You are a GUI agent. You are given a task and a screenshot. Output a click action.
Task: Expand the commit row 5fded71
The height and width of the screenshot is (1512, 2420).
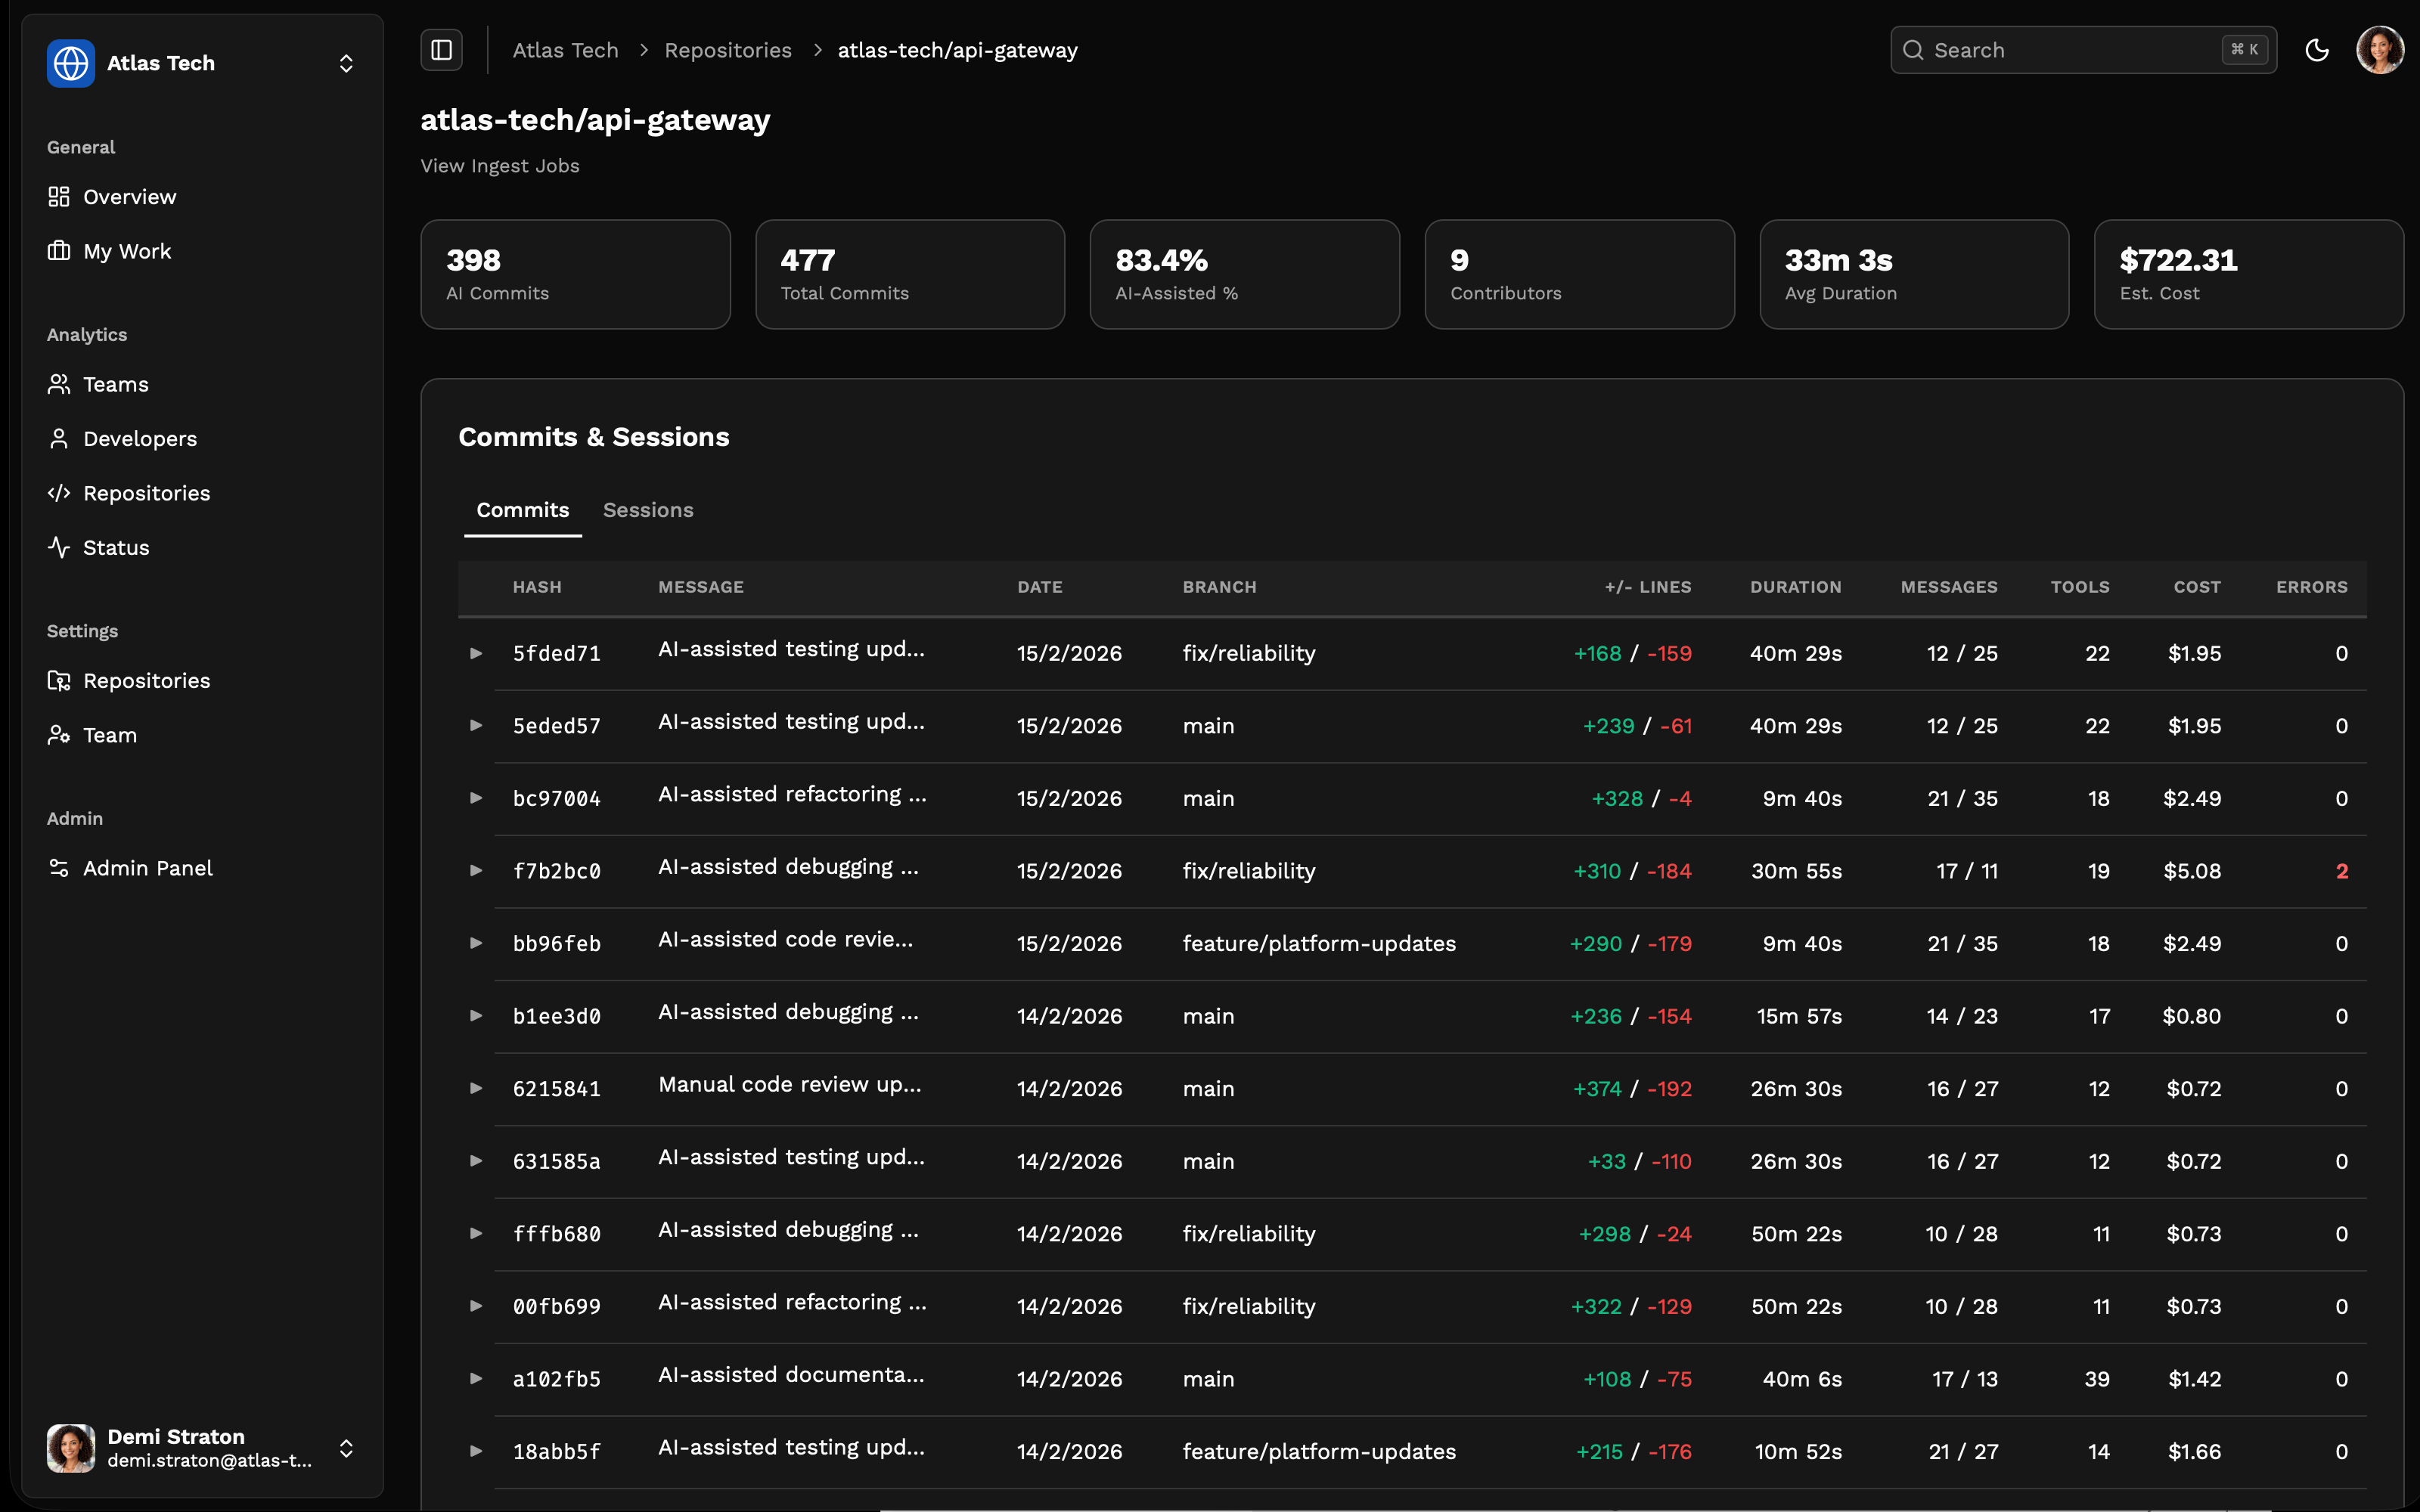[x=476, y=652]
